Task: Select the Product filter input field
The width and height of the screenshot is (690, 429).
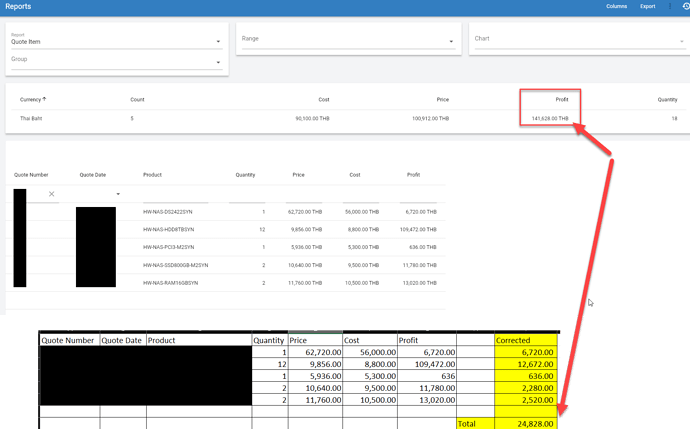Action: (176, 194)
